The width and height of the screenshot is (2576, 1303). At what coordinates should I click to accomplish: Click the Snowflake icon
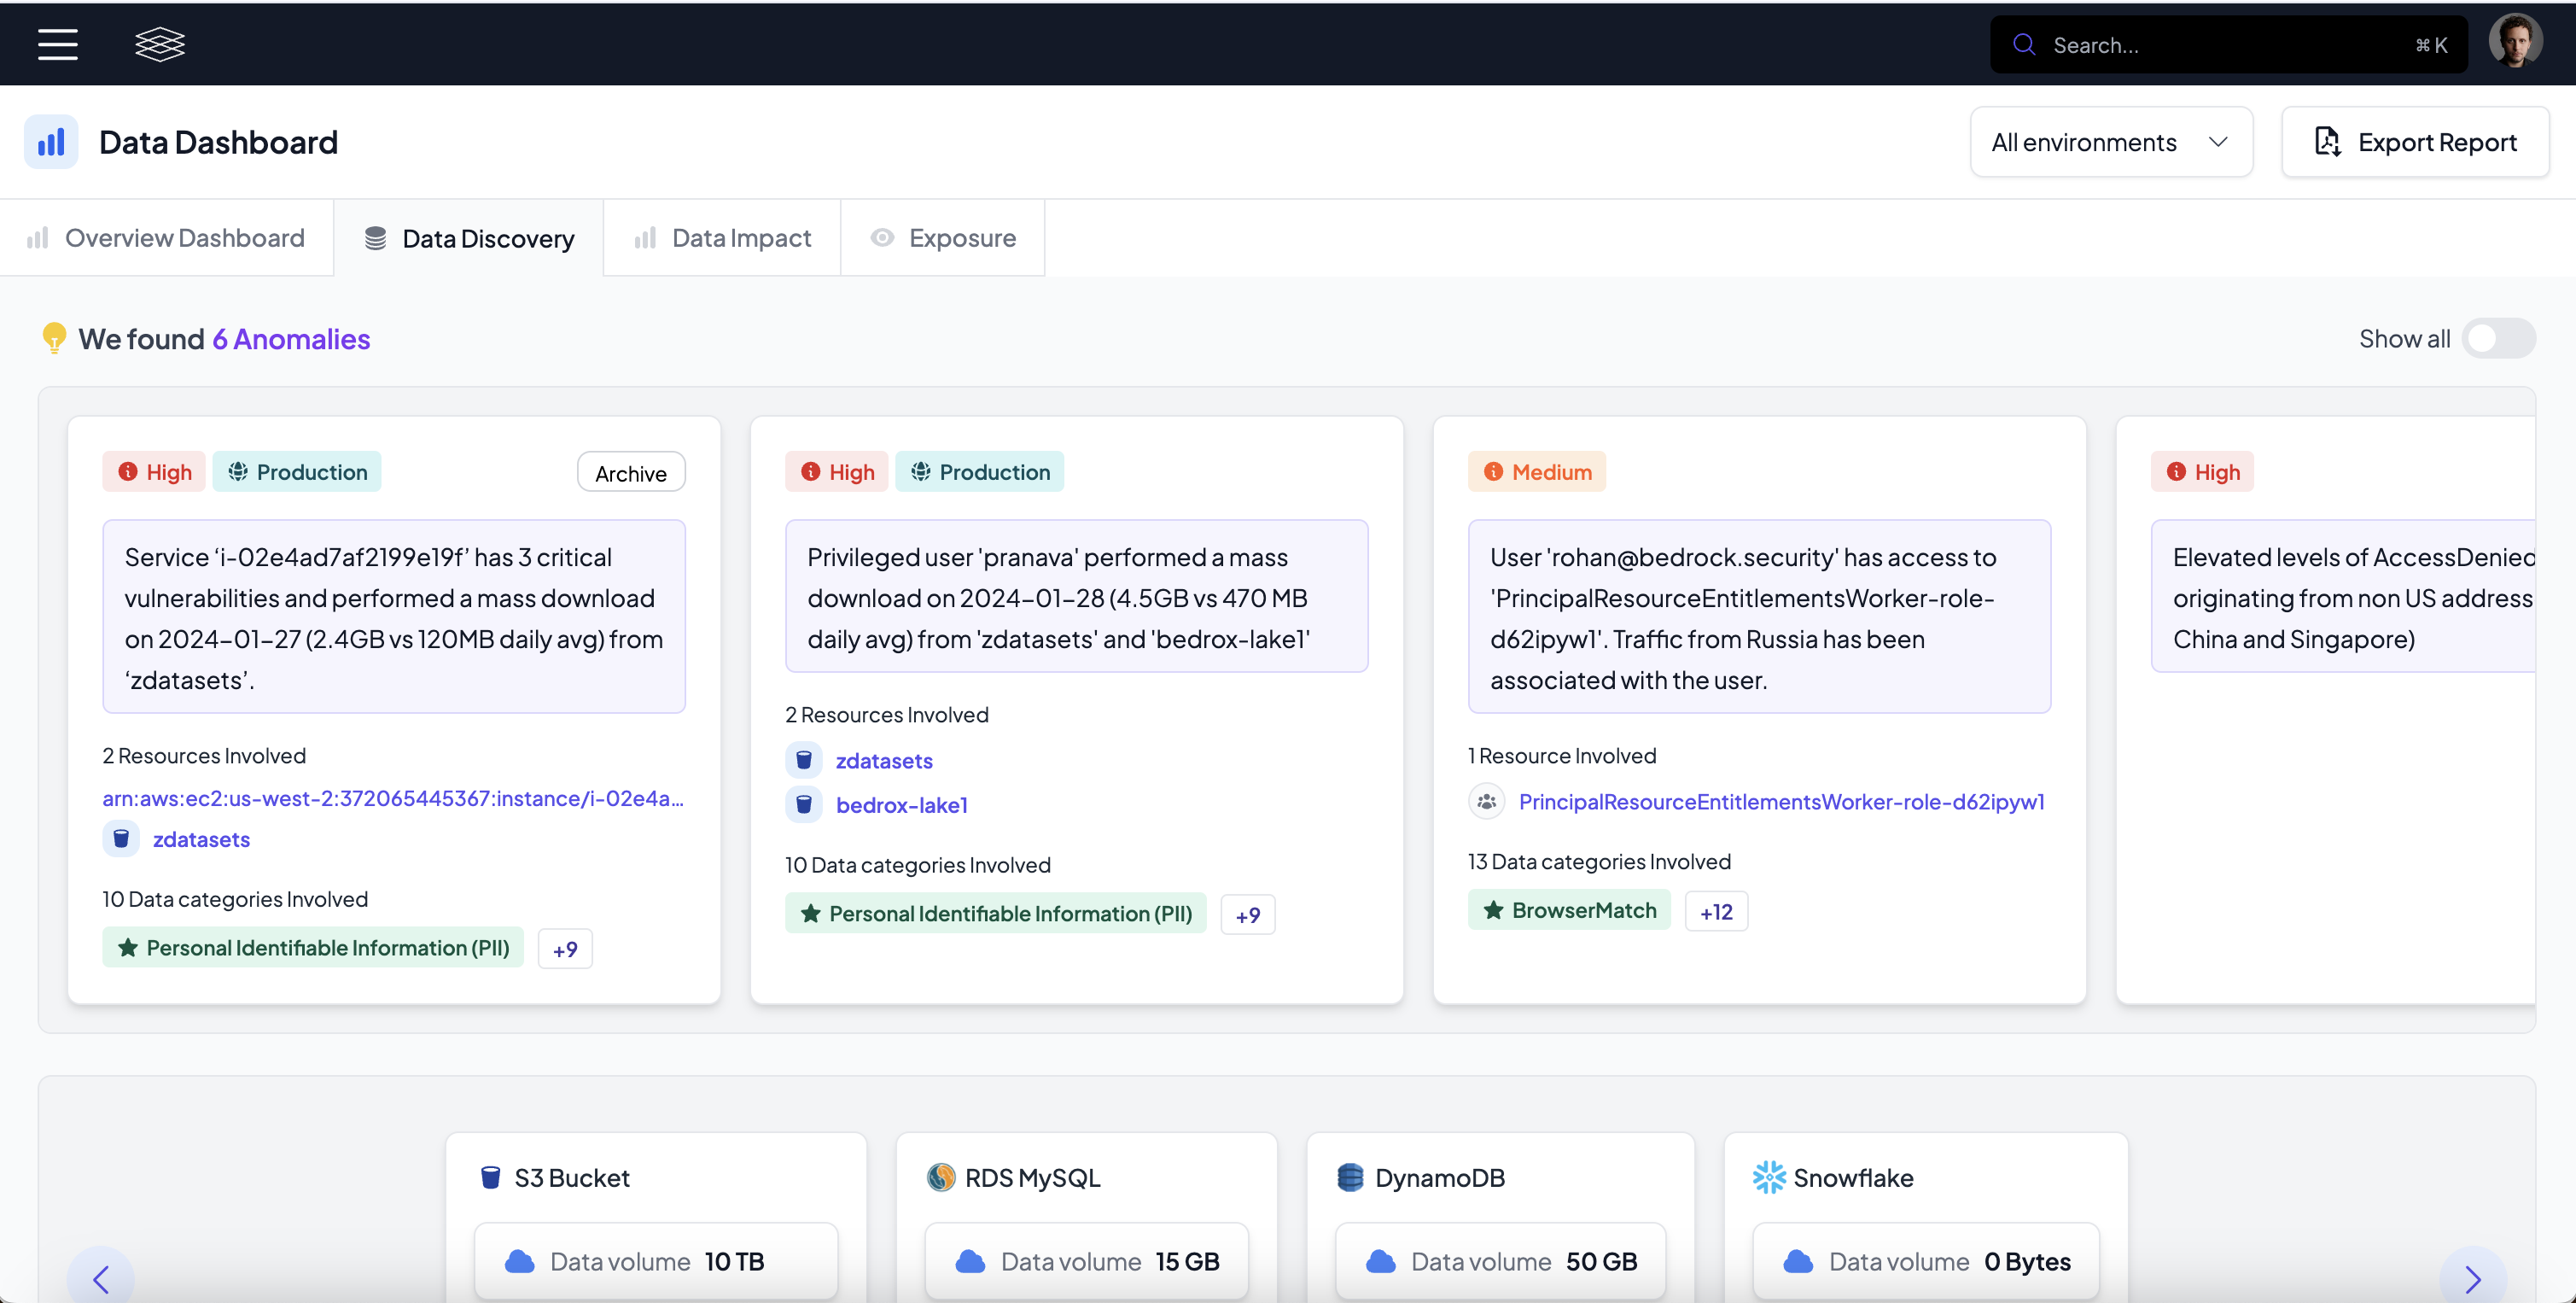[1769, 1177]
